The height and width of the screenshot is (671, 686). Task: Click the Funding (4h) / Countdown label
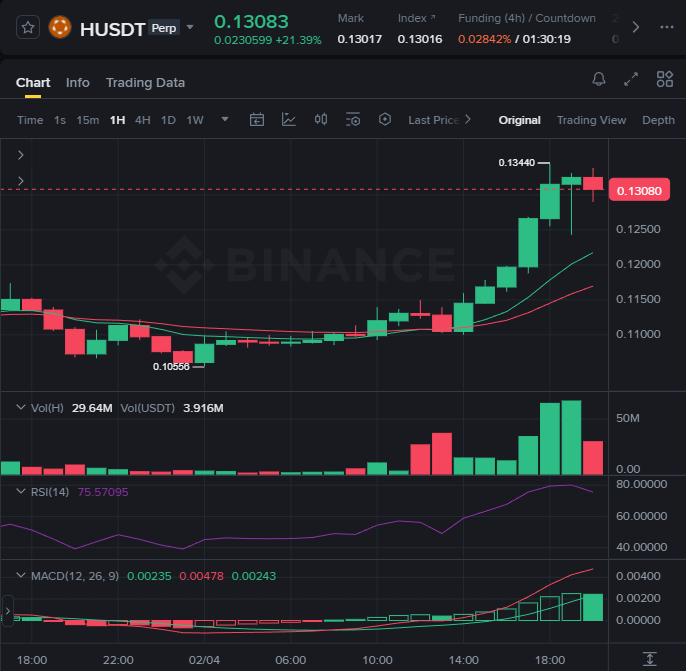coord(527,18)
